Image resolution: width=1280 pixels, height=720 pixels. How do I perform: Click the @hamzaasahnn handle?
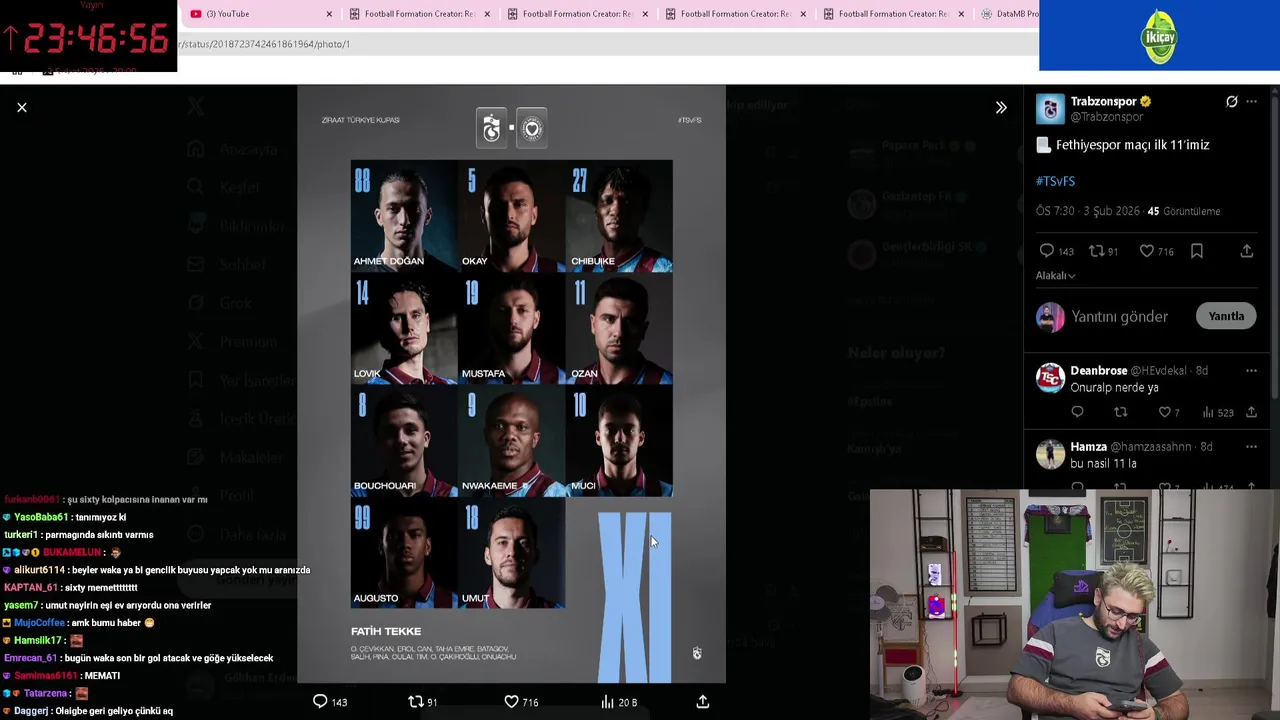pyautogui.click(x=1151, y=446)
